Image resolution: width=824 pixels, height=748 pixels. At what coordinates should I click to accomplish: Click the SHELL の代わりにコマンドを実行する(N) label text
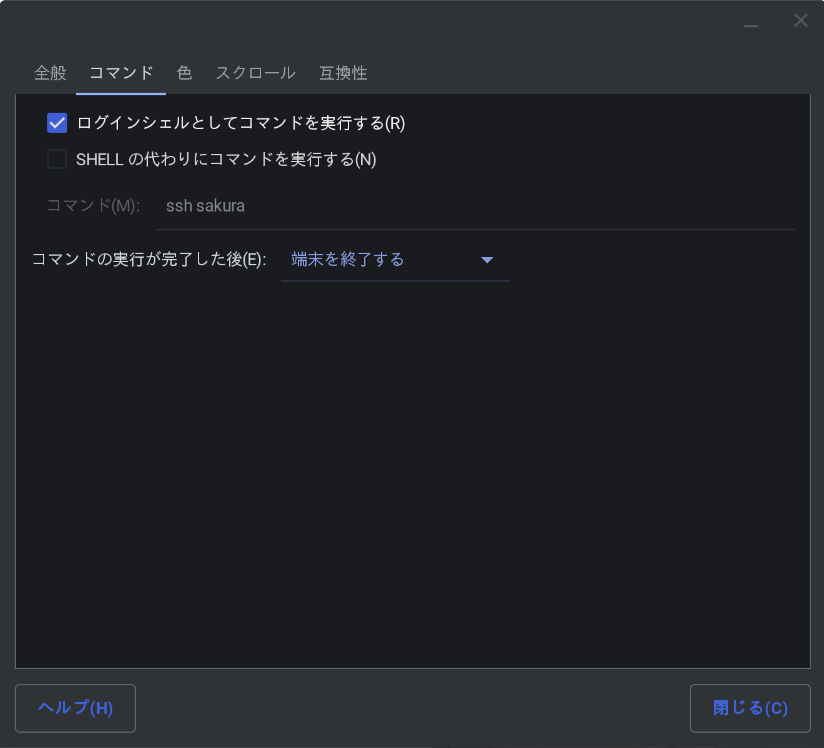(x=226, y=159)
